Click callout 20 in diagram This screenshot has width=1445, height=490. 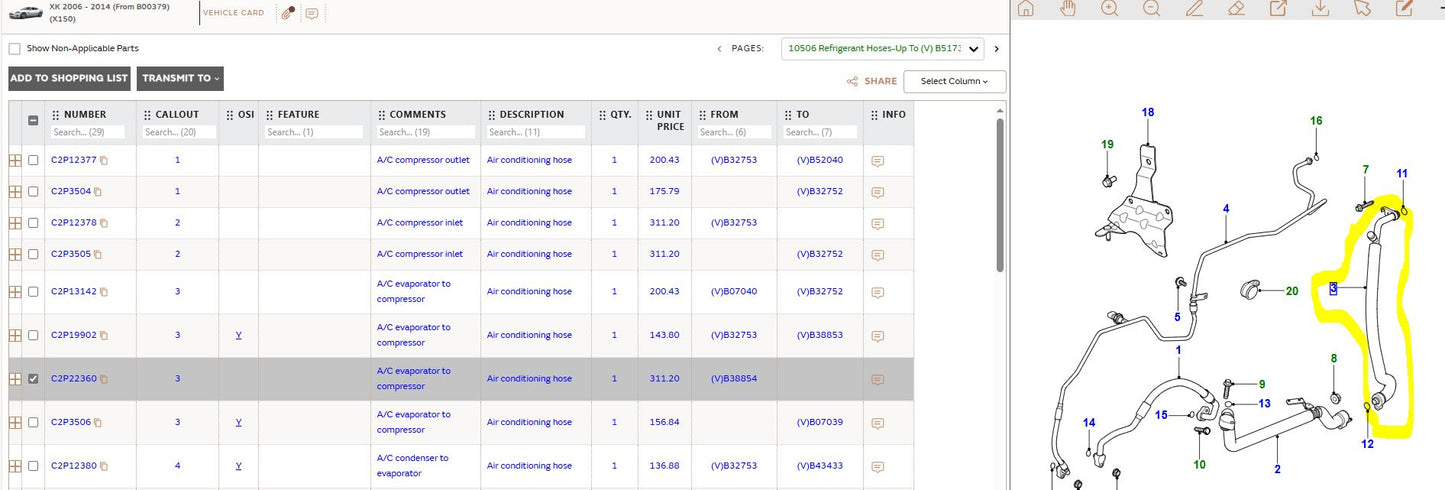point(1292,291)
